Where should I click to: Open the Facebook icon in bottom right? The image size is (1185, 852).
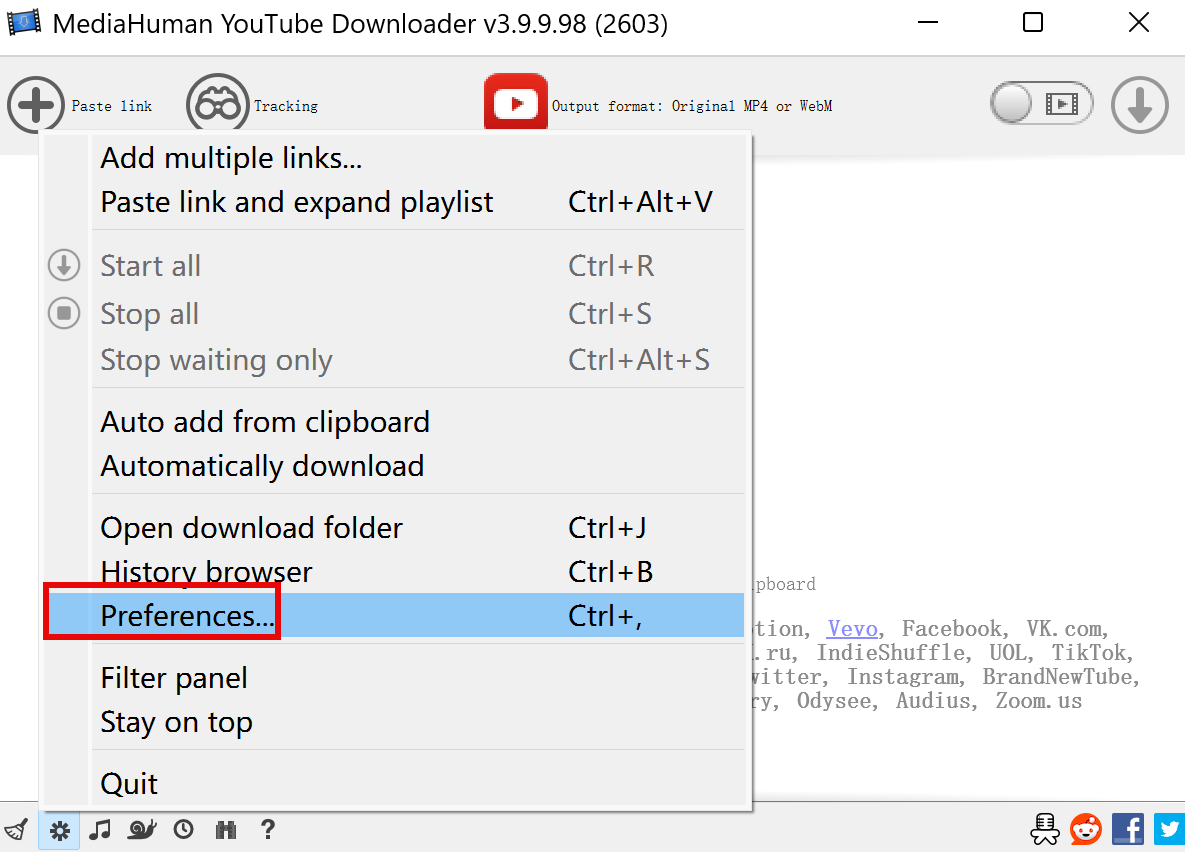1127,829
